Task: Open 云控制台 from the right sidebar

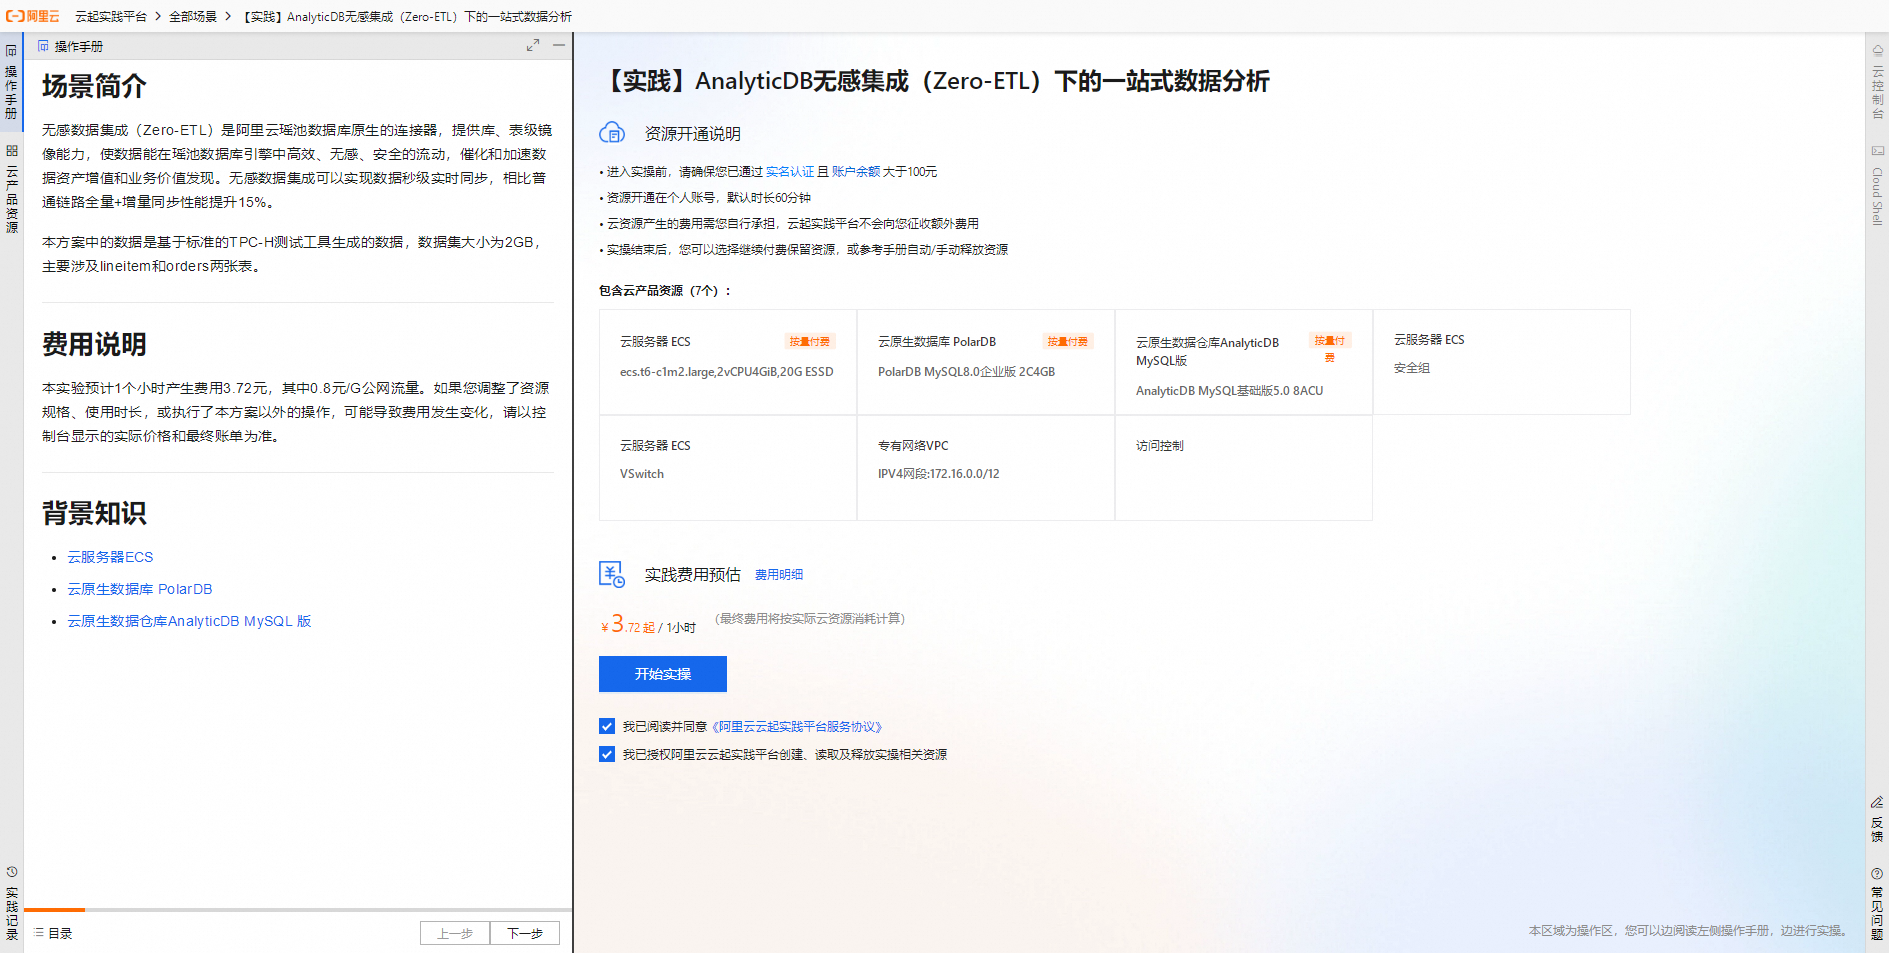Action: coord(1877,82)
